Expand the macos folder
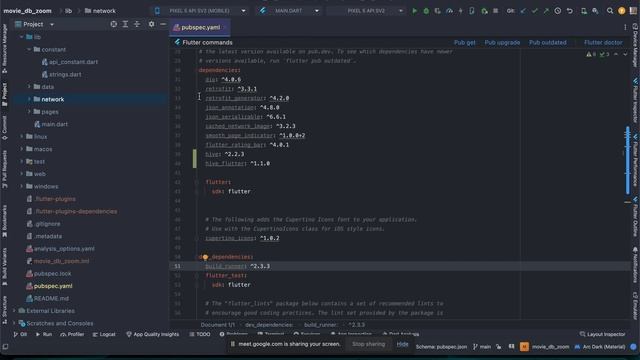Screen dimensions: 640x360 point(22,149)
